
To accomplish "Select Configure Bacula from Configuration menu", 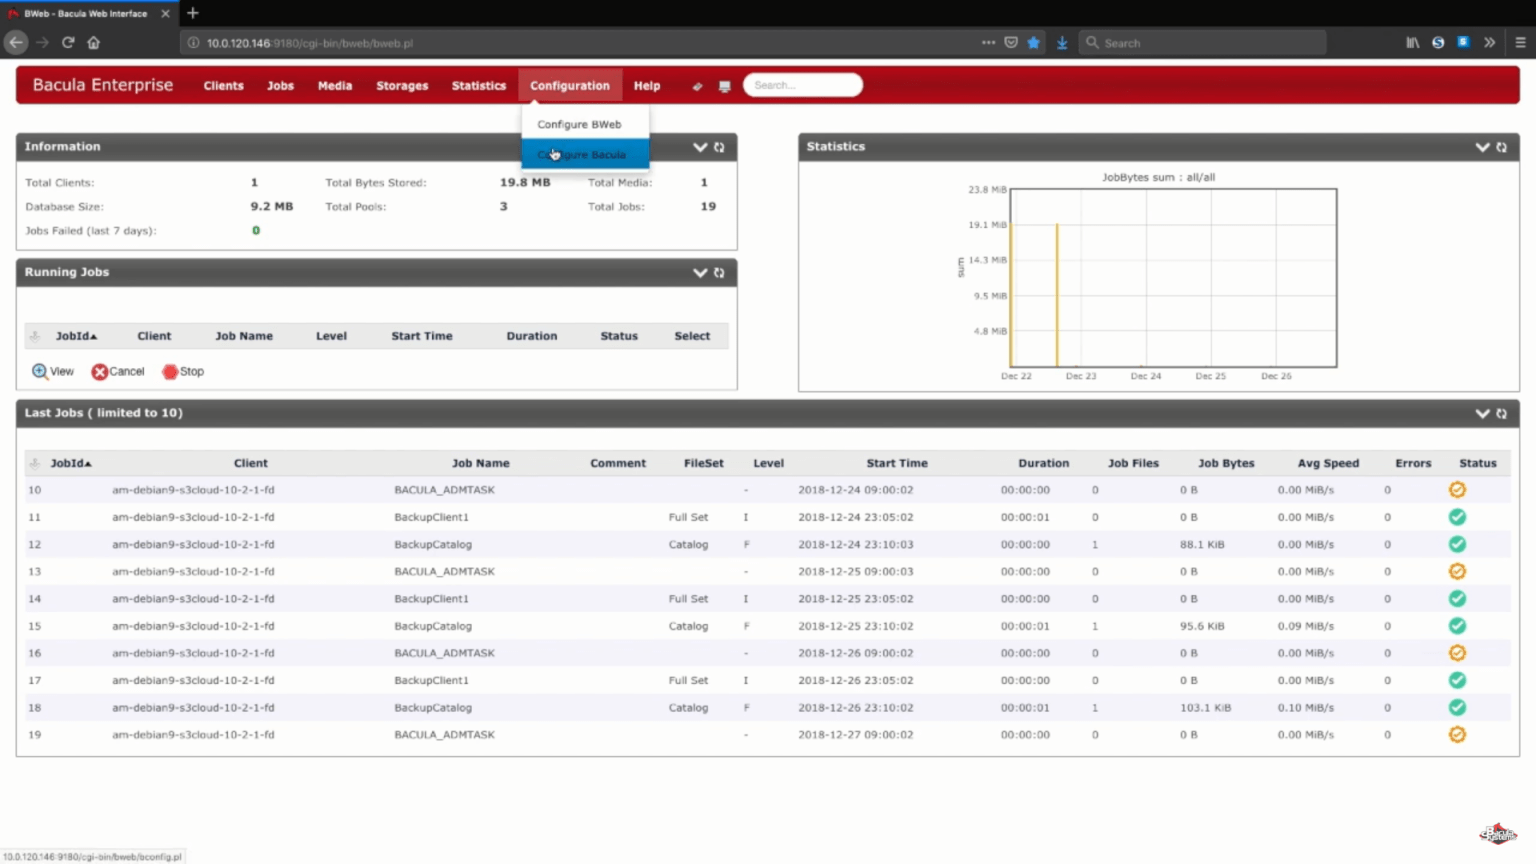I will click(x=583, y=154).
